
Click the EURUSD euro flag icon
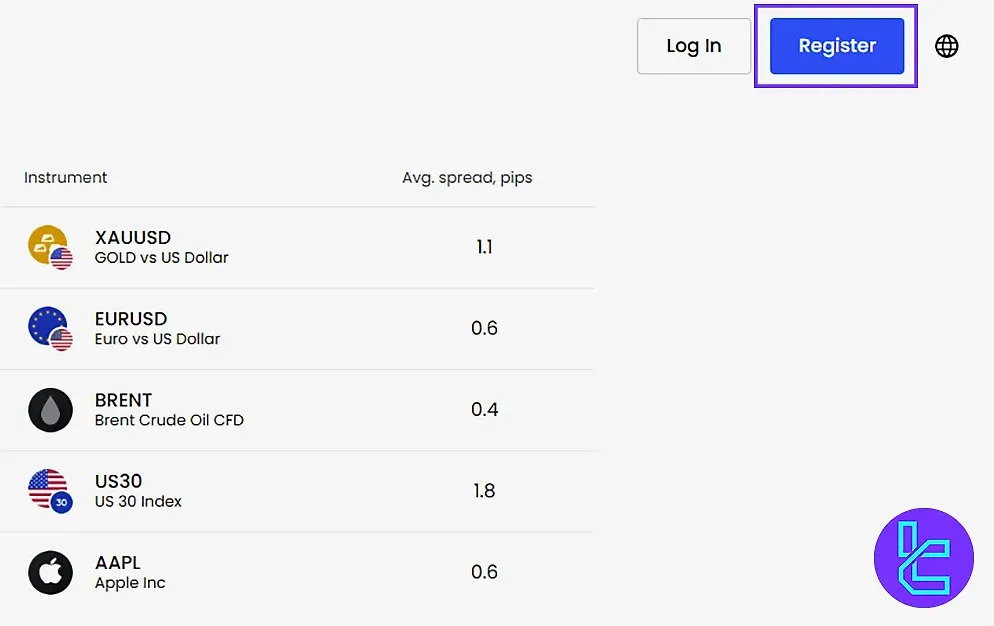click(50, 328)
